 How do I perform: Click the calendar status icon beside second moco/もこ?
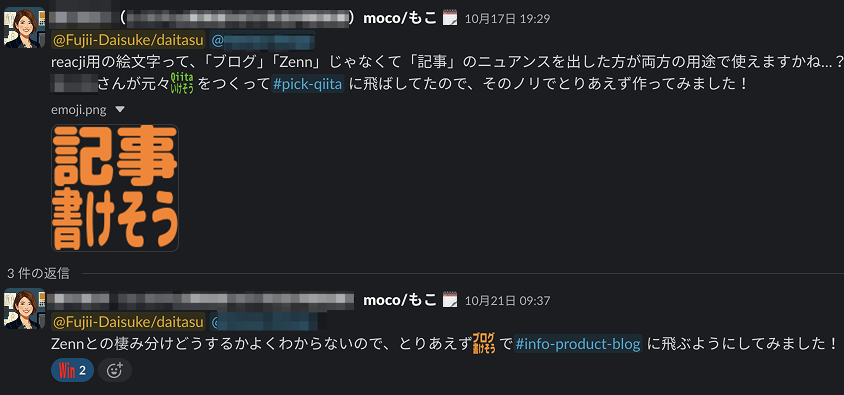(x=449, y=300)
